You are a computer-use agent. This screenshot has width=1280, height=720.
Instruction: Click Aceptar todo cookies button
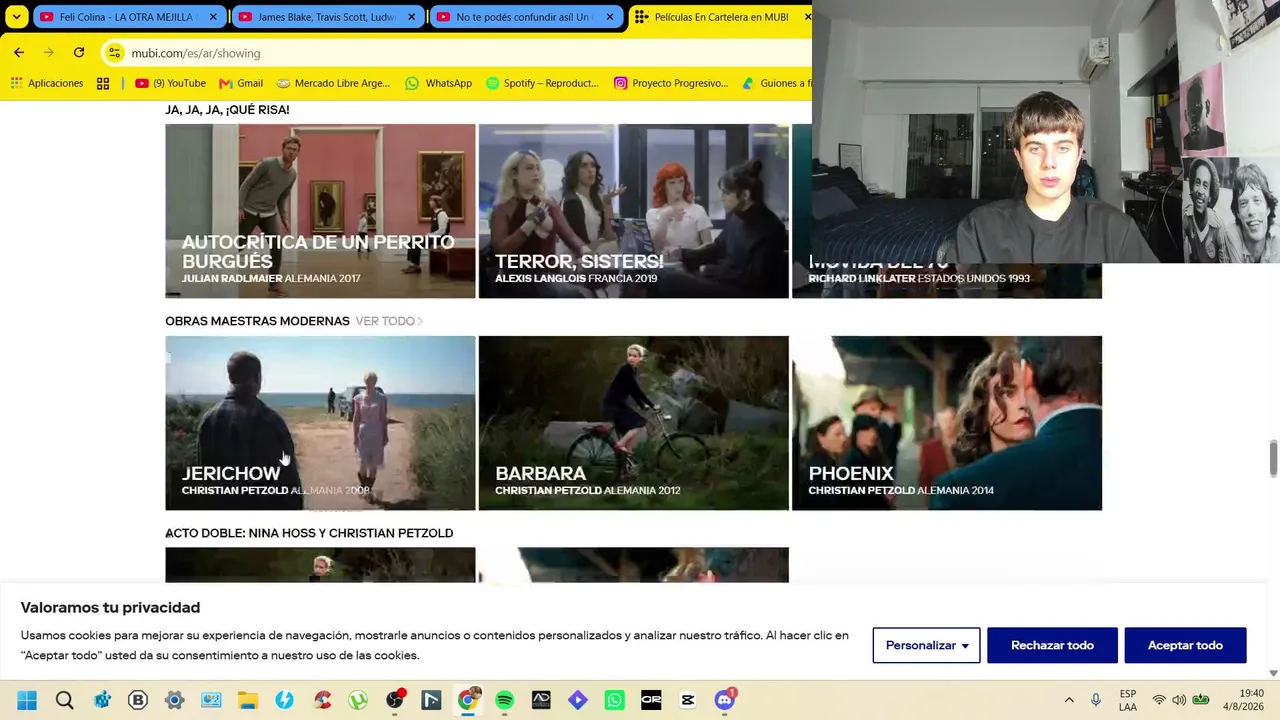[x=1185, y=645]
